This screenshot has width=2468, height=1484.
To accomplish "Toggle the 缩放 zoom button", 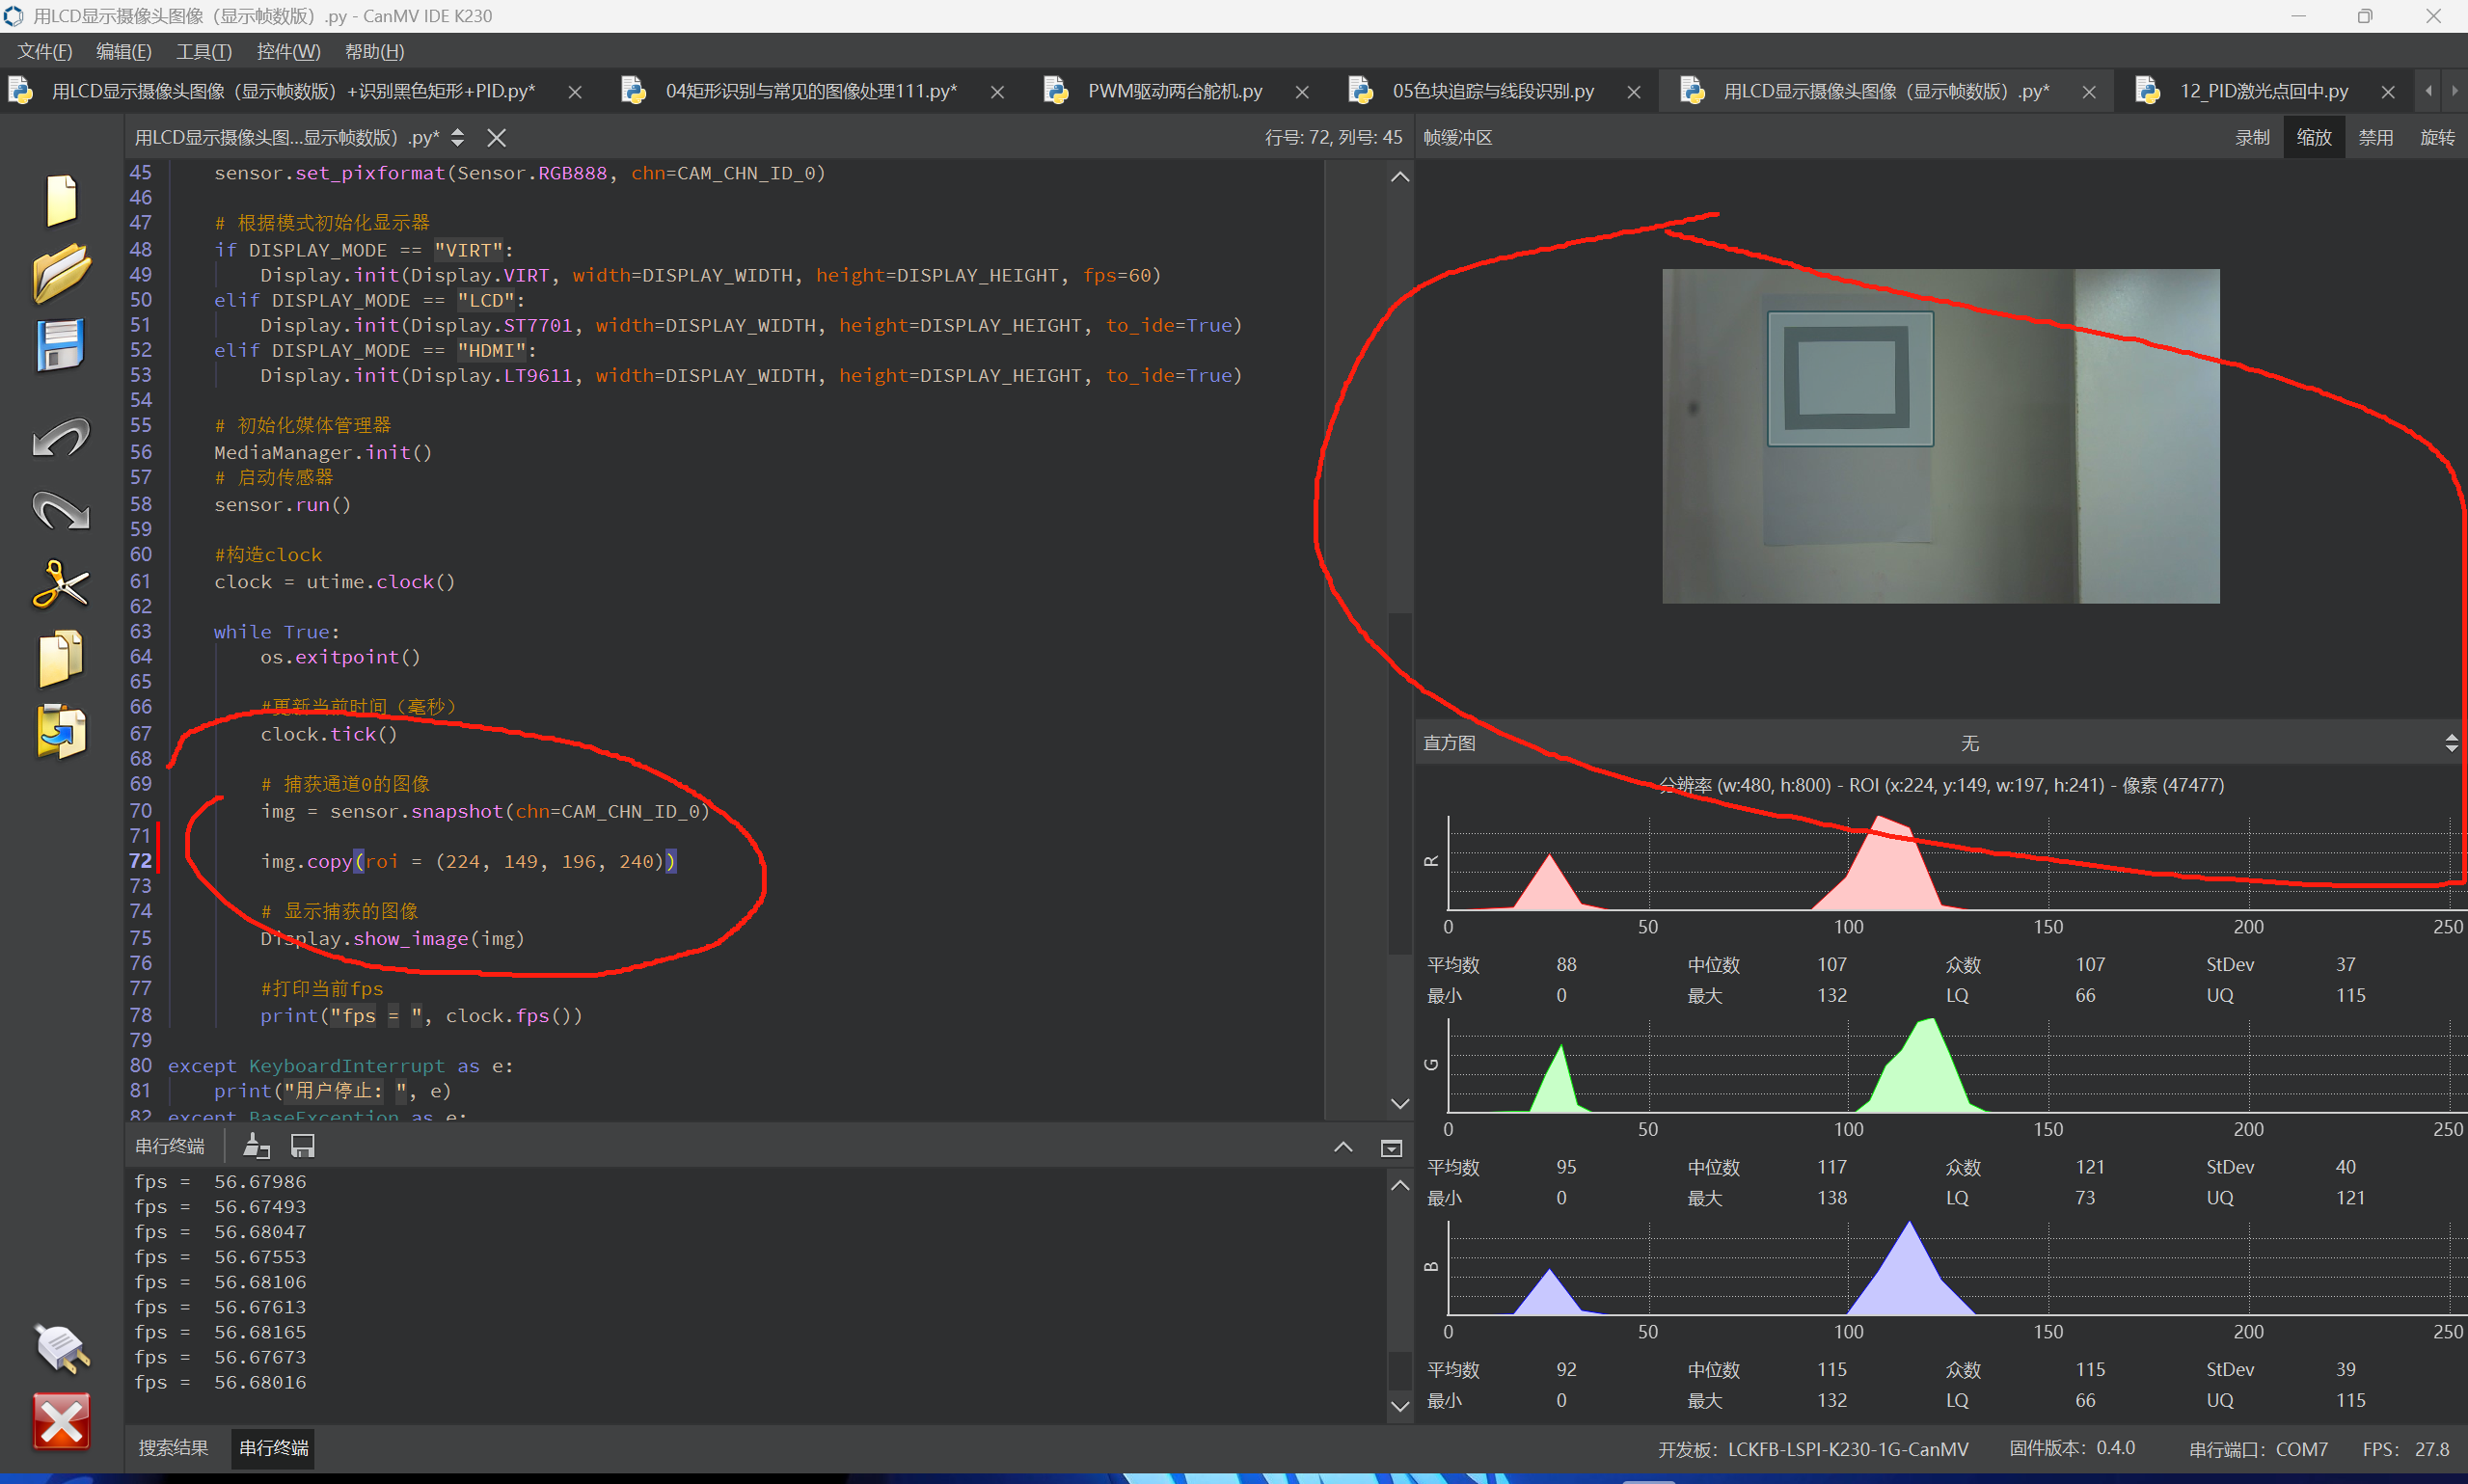I will (x=2313, y=138).
